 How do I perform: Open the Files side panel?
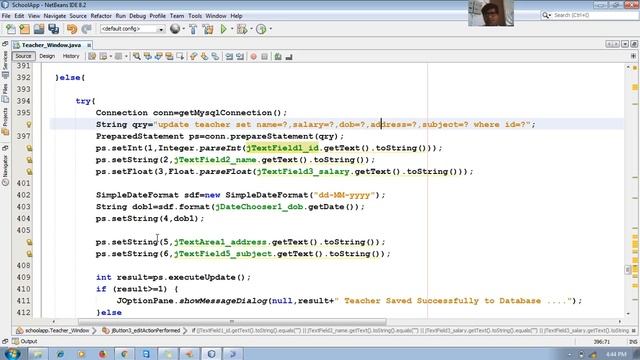[x=5, y=93]
